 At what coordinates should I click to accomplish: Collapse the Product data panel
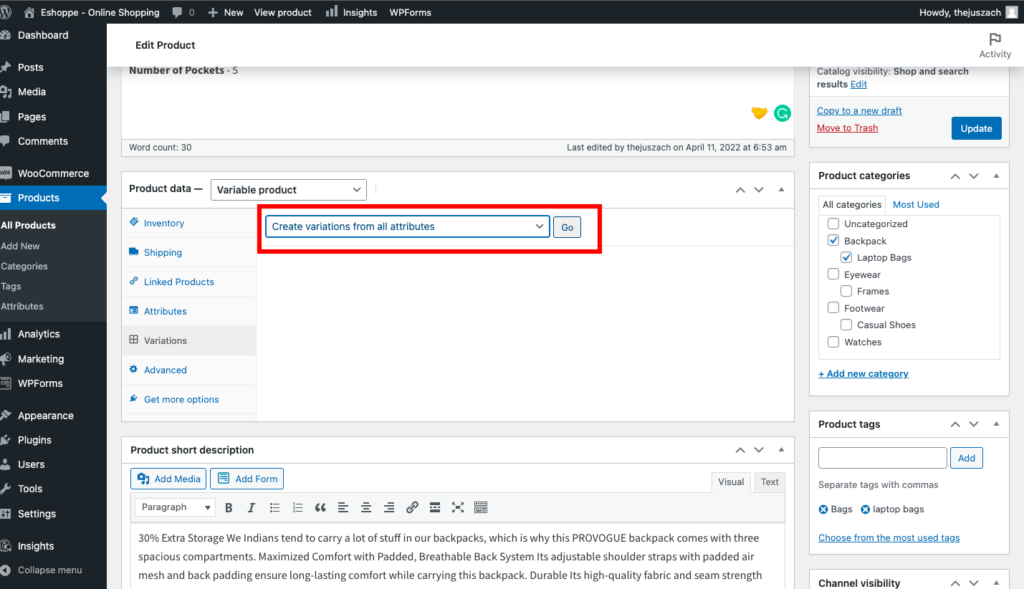(x=781, y=189)
